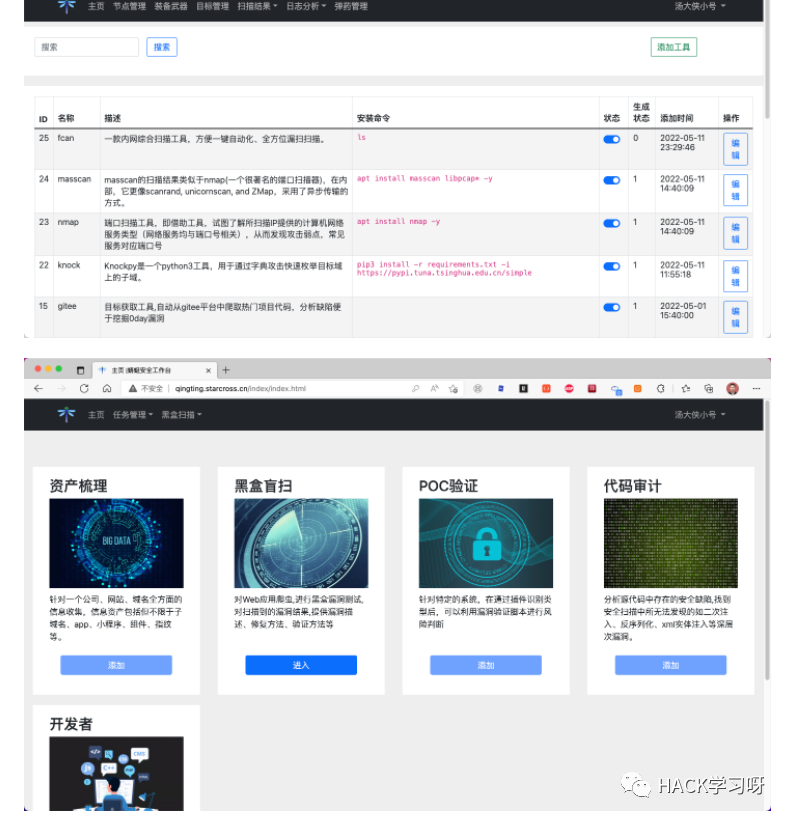Open the extensions puzzle icon
Screen dimensions: 790x820
coord(661,389)
